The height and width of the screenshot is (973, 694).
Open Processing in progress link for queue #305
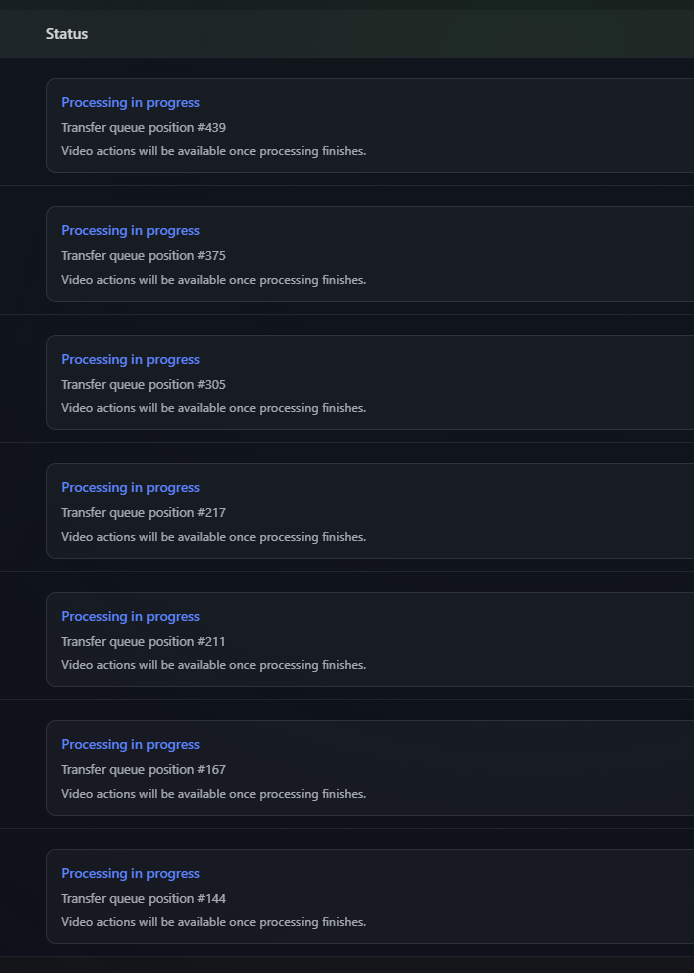(130, 359)
